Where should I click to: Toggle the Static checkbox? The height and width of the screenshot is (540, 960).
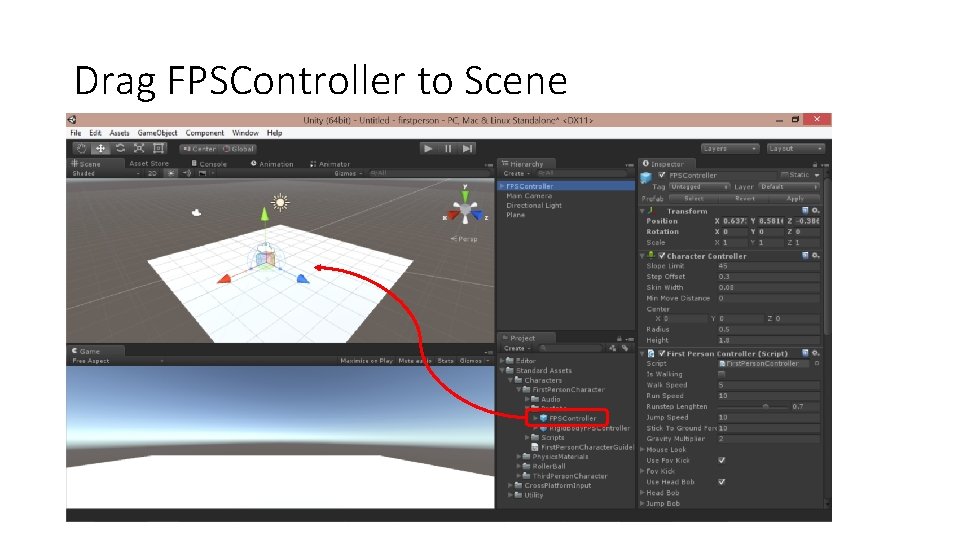click(x=784, y=175)
